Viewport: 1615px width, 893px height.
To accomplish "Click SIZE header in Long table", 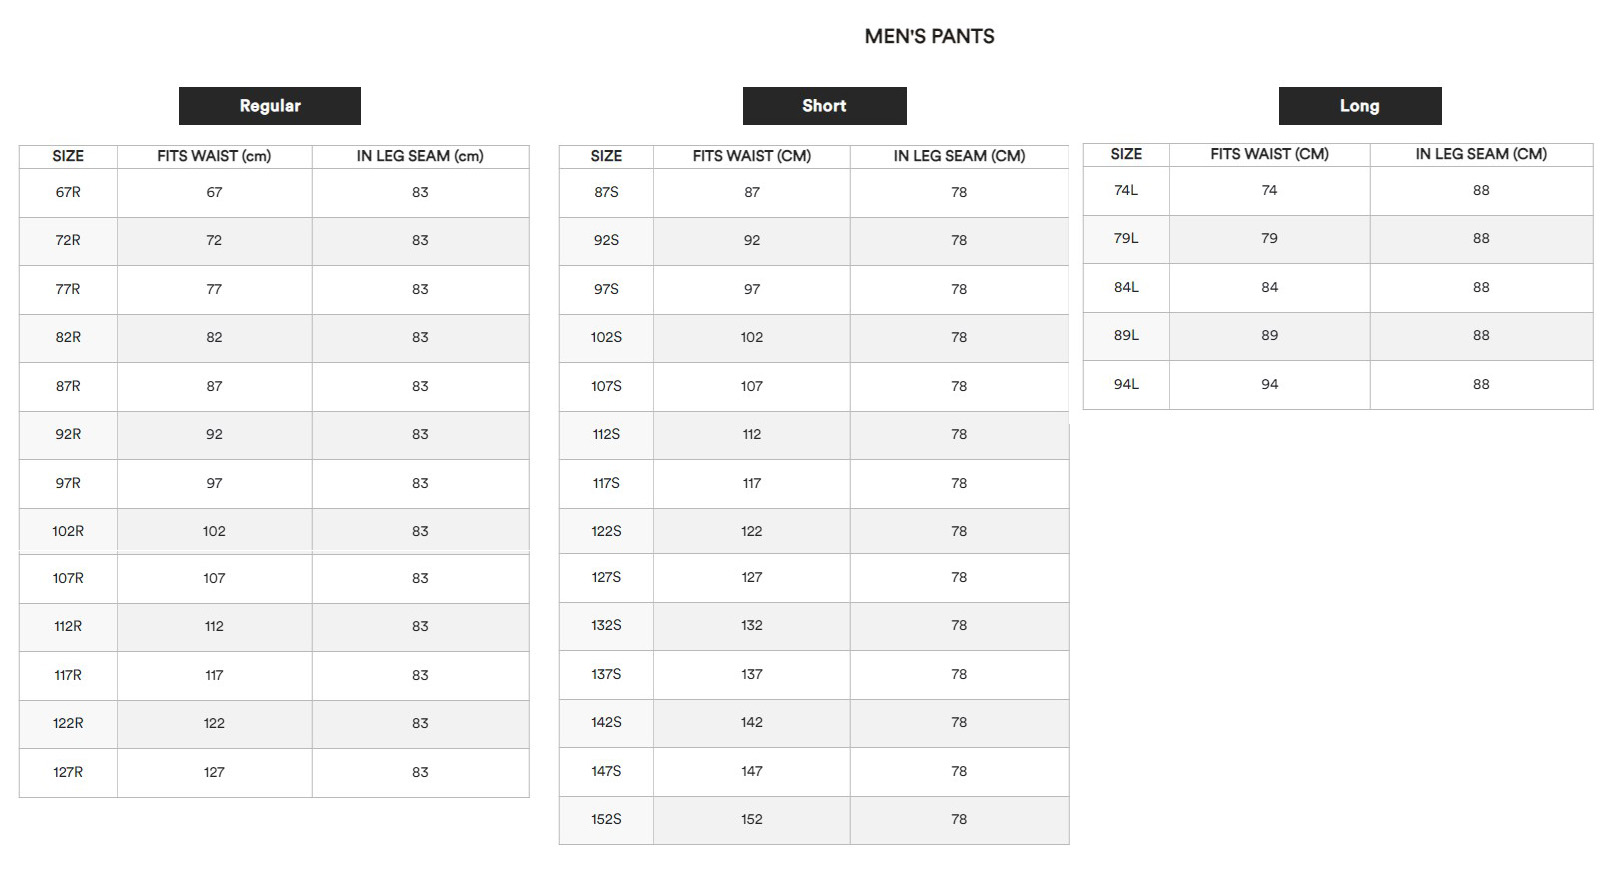I will pyautogui.click(x=1126, y=154).
